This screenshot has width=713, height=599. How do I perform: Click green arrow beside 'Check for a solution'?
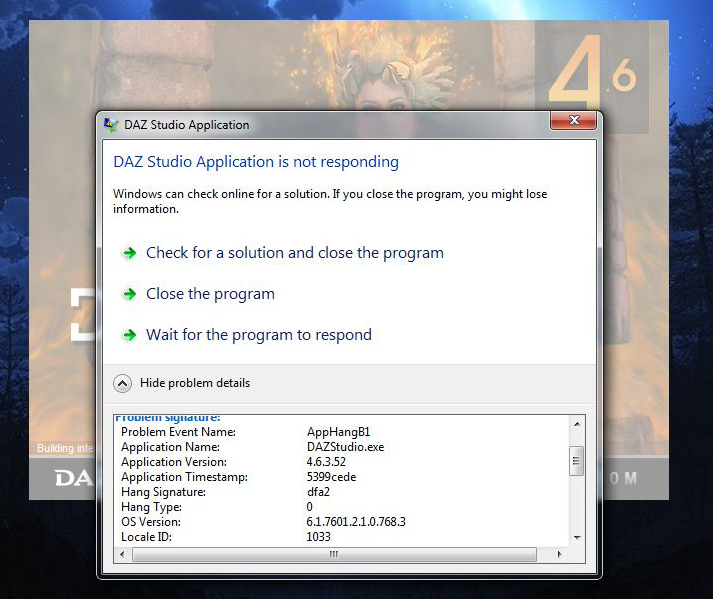point(130,253)
